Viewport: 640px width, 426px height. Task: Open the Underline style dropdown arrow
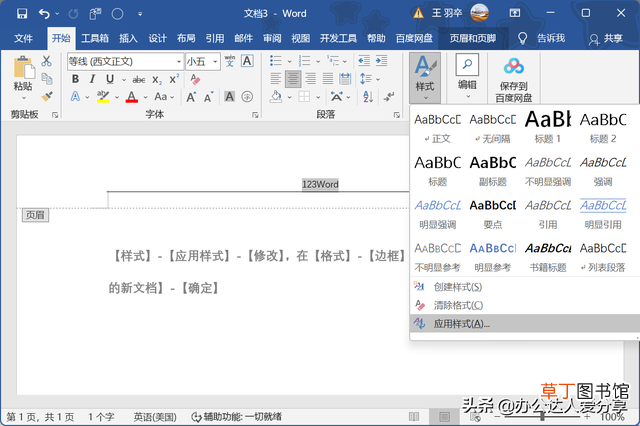(x=124, y=80)
